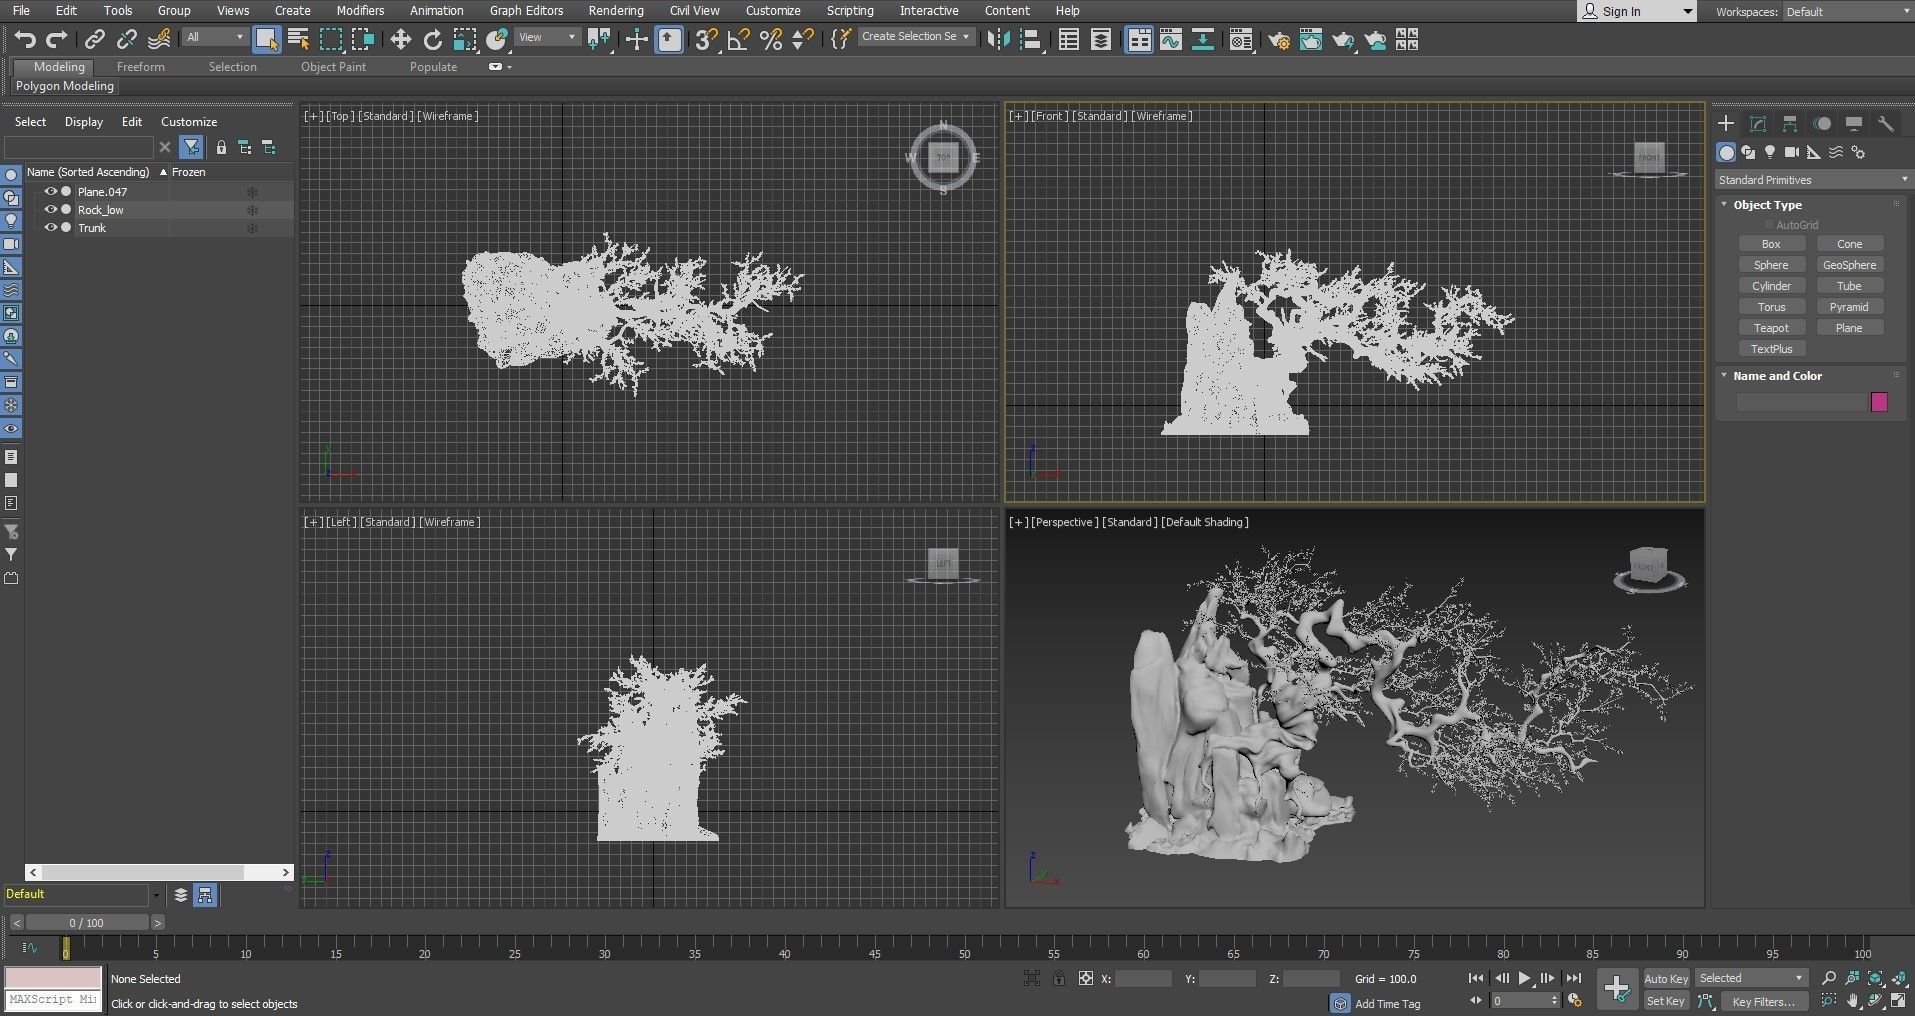Choose the Bind to Space Warp tool
Screen dimensions: 1915x1016
click(159, 39)
